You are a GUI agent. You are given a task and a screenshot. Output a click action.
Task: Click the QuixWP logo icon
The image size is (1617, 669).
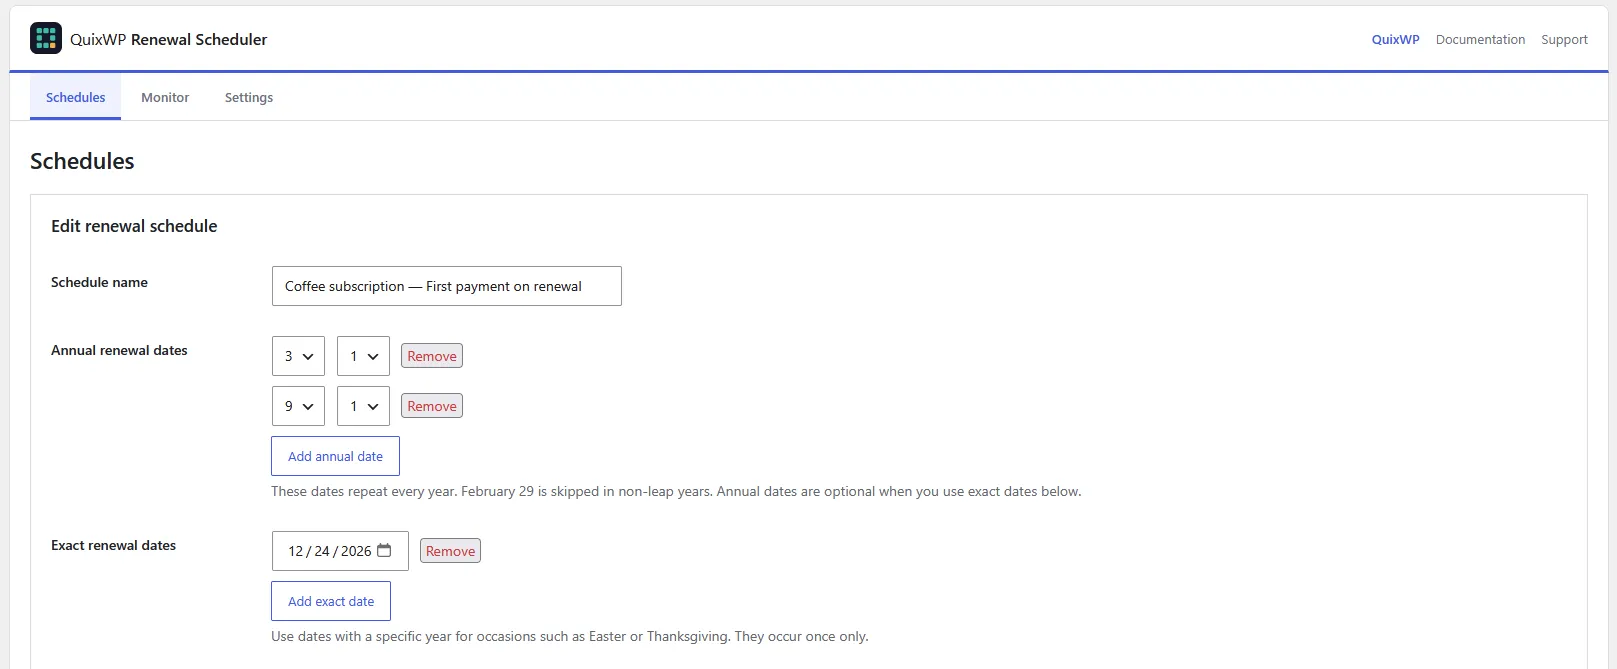pyautogui.click(x=46, y=38)
